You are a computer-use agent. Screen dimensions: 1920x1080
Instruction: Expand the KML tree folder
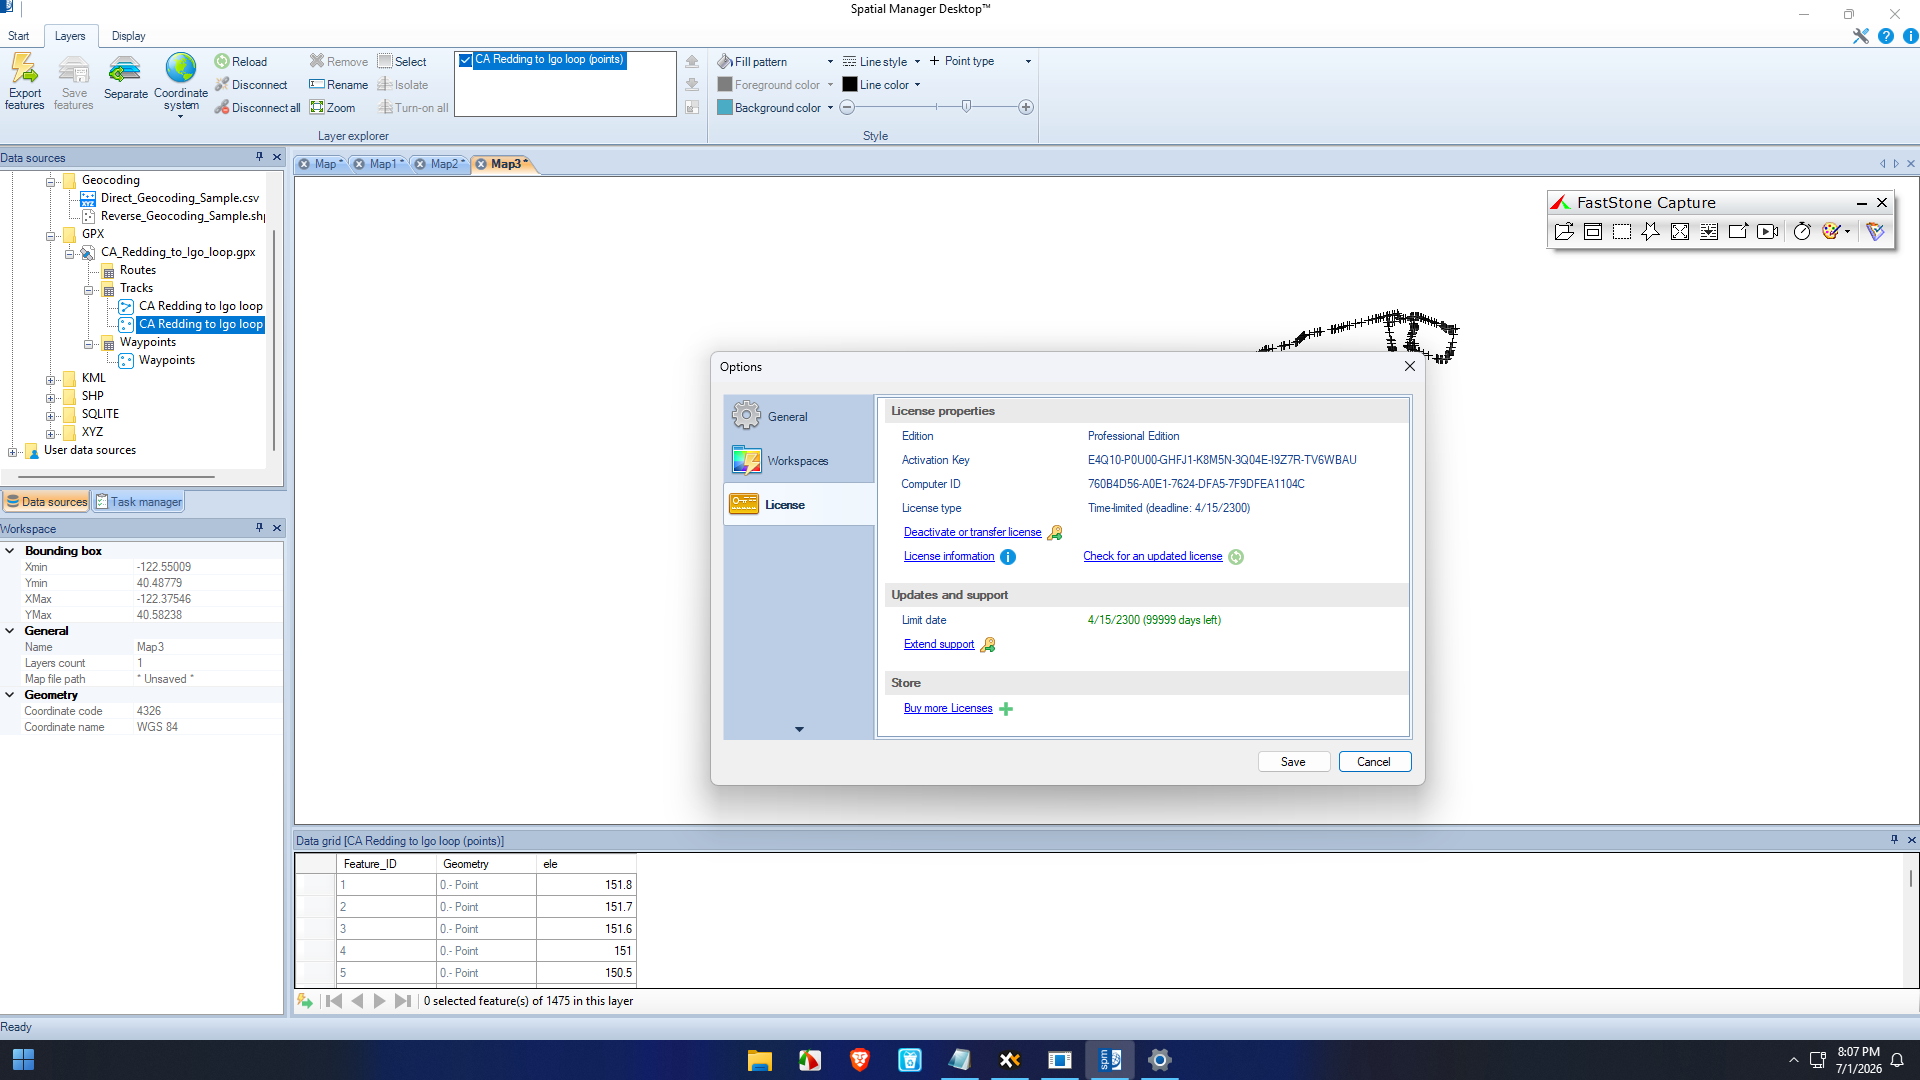coord(50,379)
